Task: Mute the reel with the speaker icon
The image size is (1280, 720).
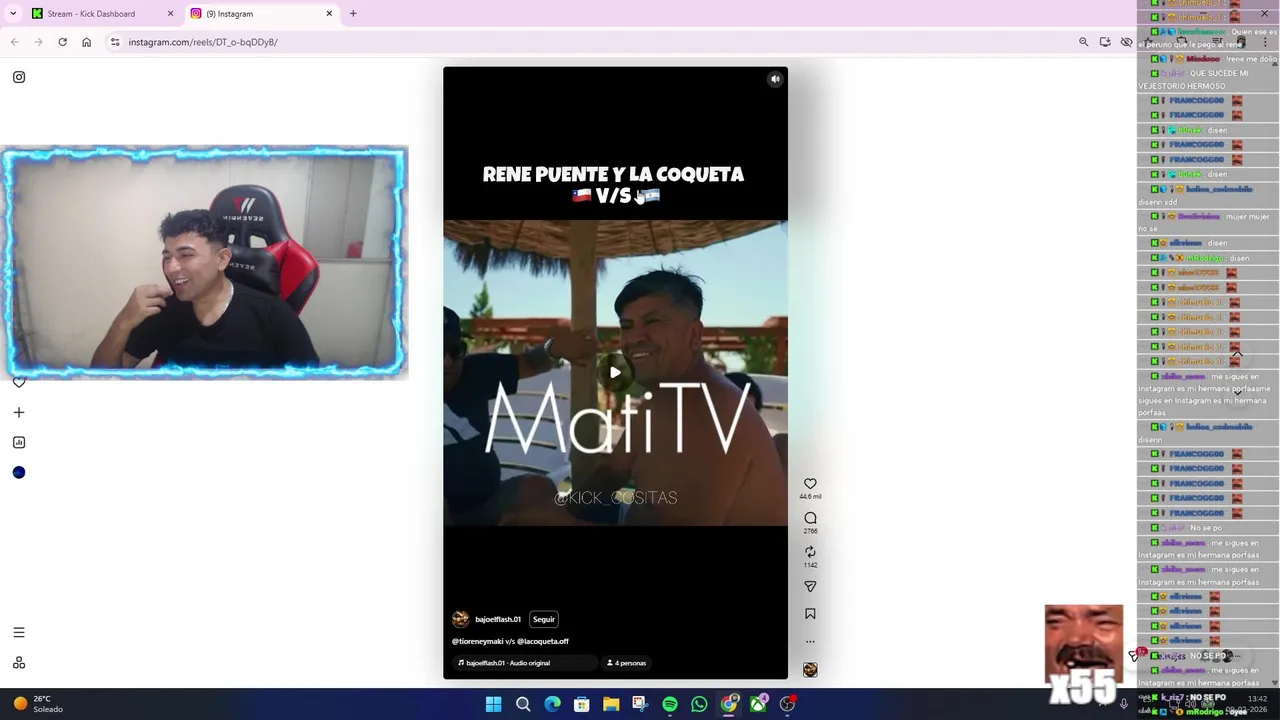Action: pyautogui.click(x=775, y=79)
